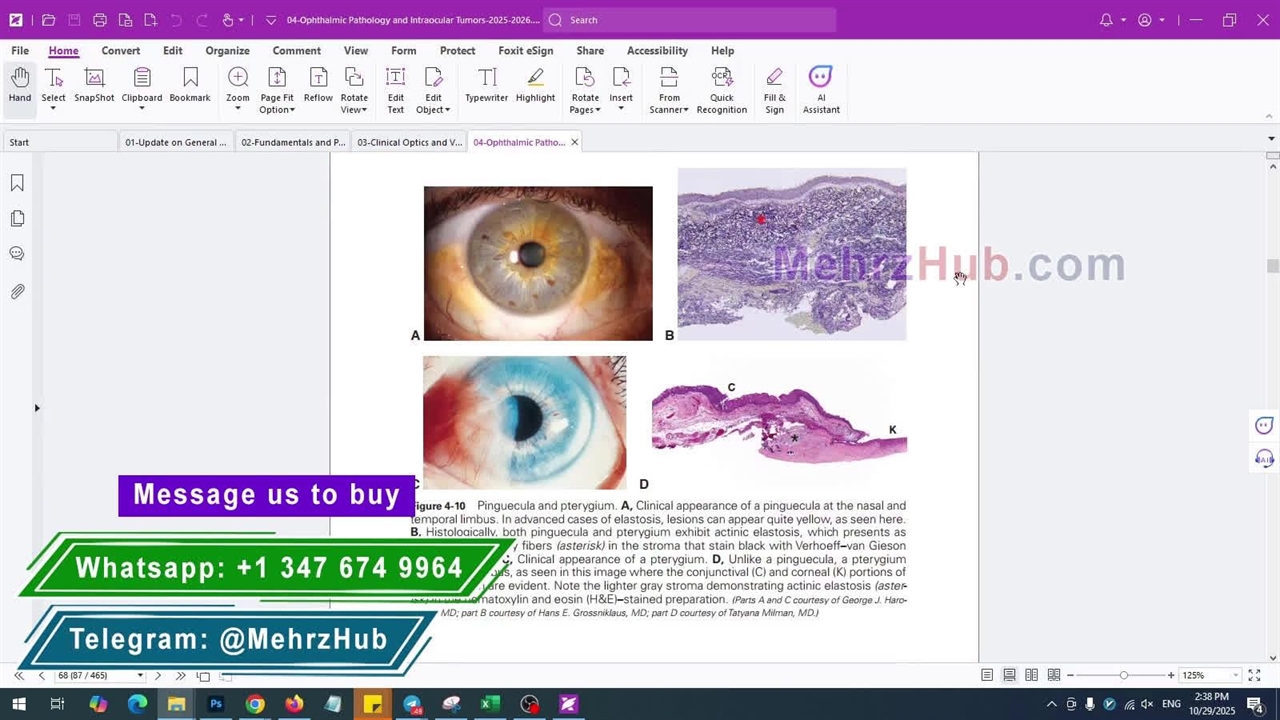Show the Attachments panel paperclip
Viewport: 1280px width, 720px height.
(17, 292)
